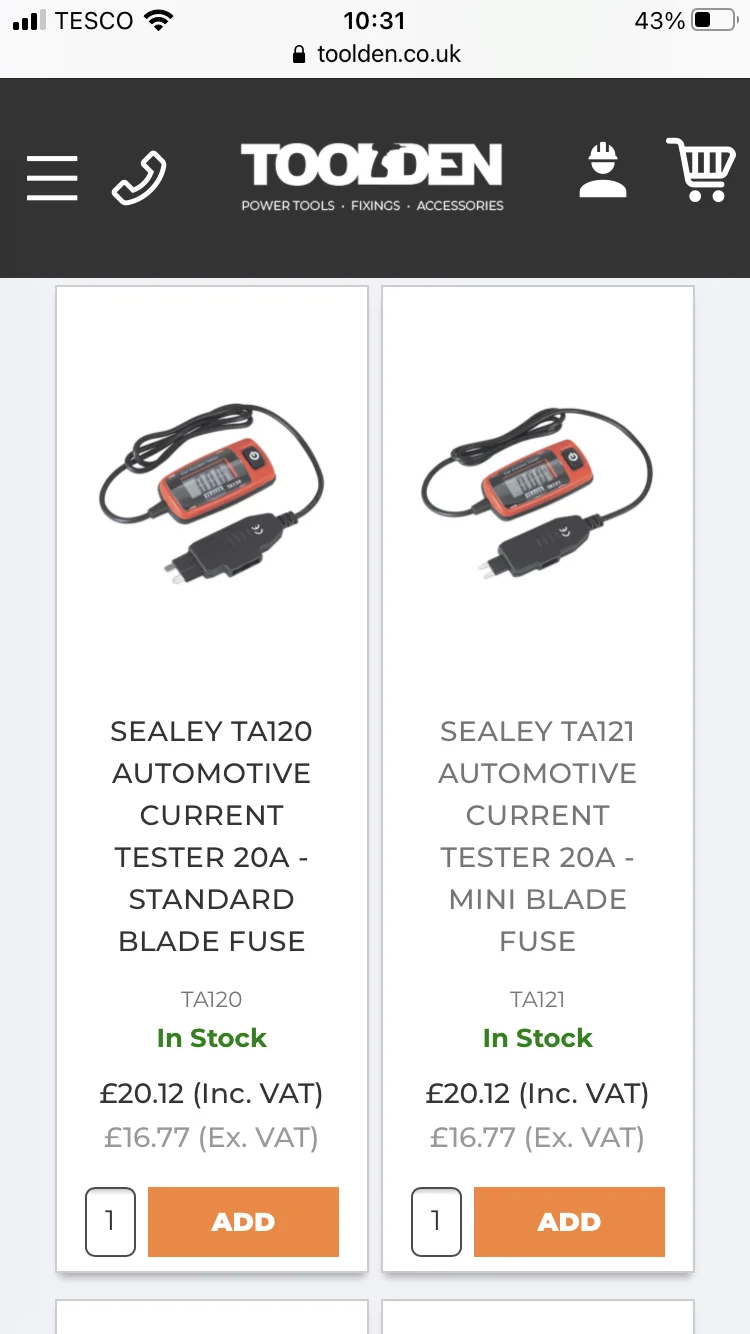View the shopping cart
This screenshot has width=750, height=1334.
pos(701,170)
